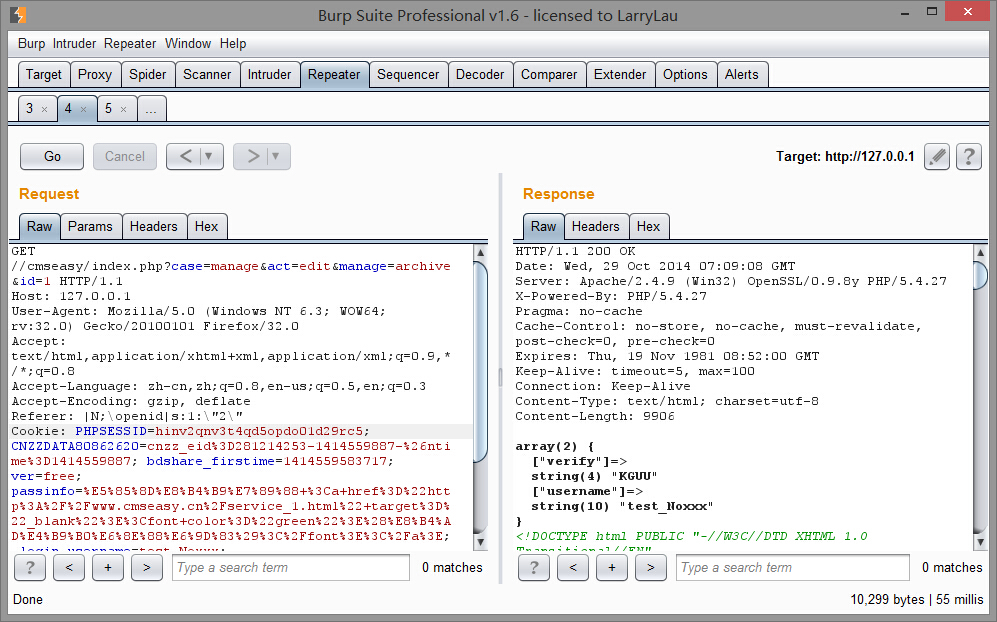997x622 pixels.
Task: Switch Request view to Hex tab
Action: [x=207, y=226]
